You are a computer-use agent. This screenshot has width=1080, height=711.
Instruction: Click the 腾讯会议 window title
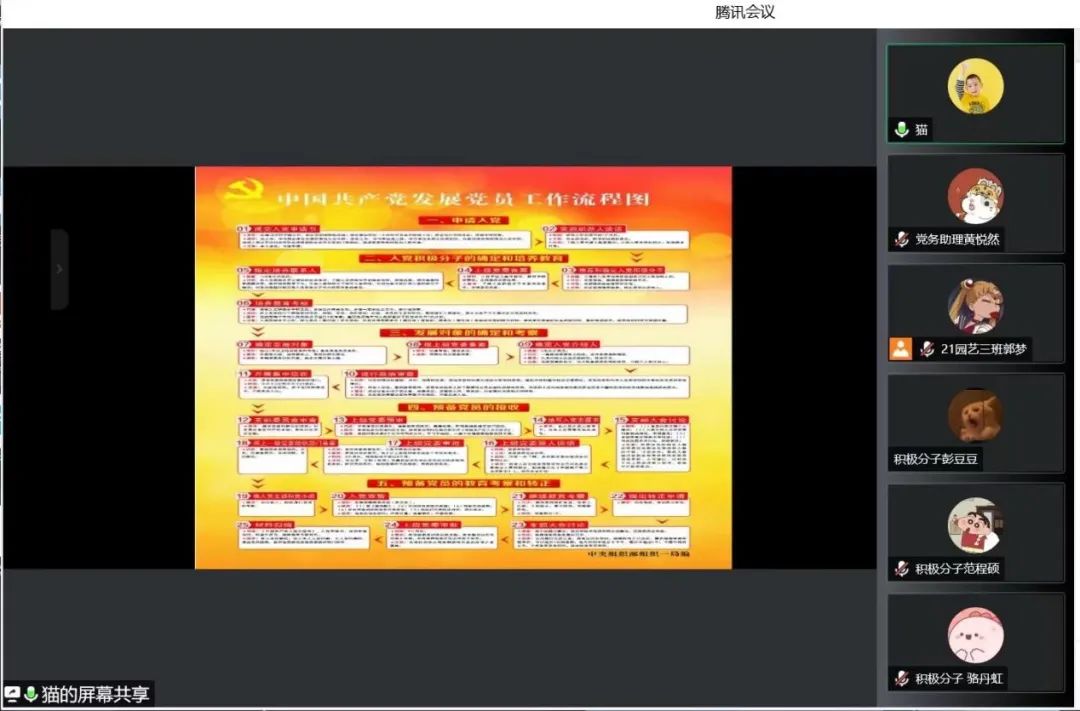pyautogui.click(x=745, y=12)
